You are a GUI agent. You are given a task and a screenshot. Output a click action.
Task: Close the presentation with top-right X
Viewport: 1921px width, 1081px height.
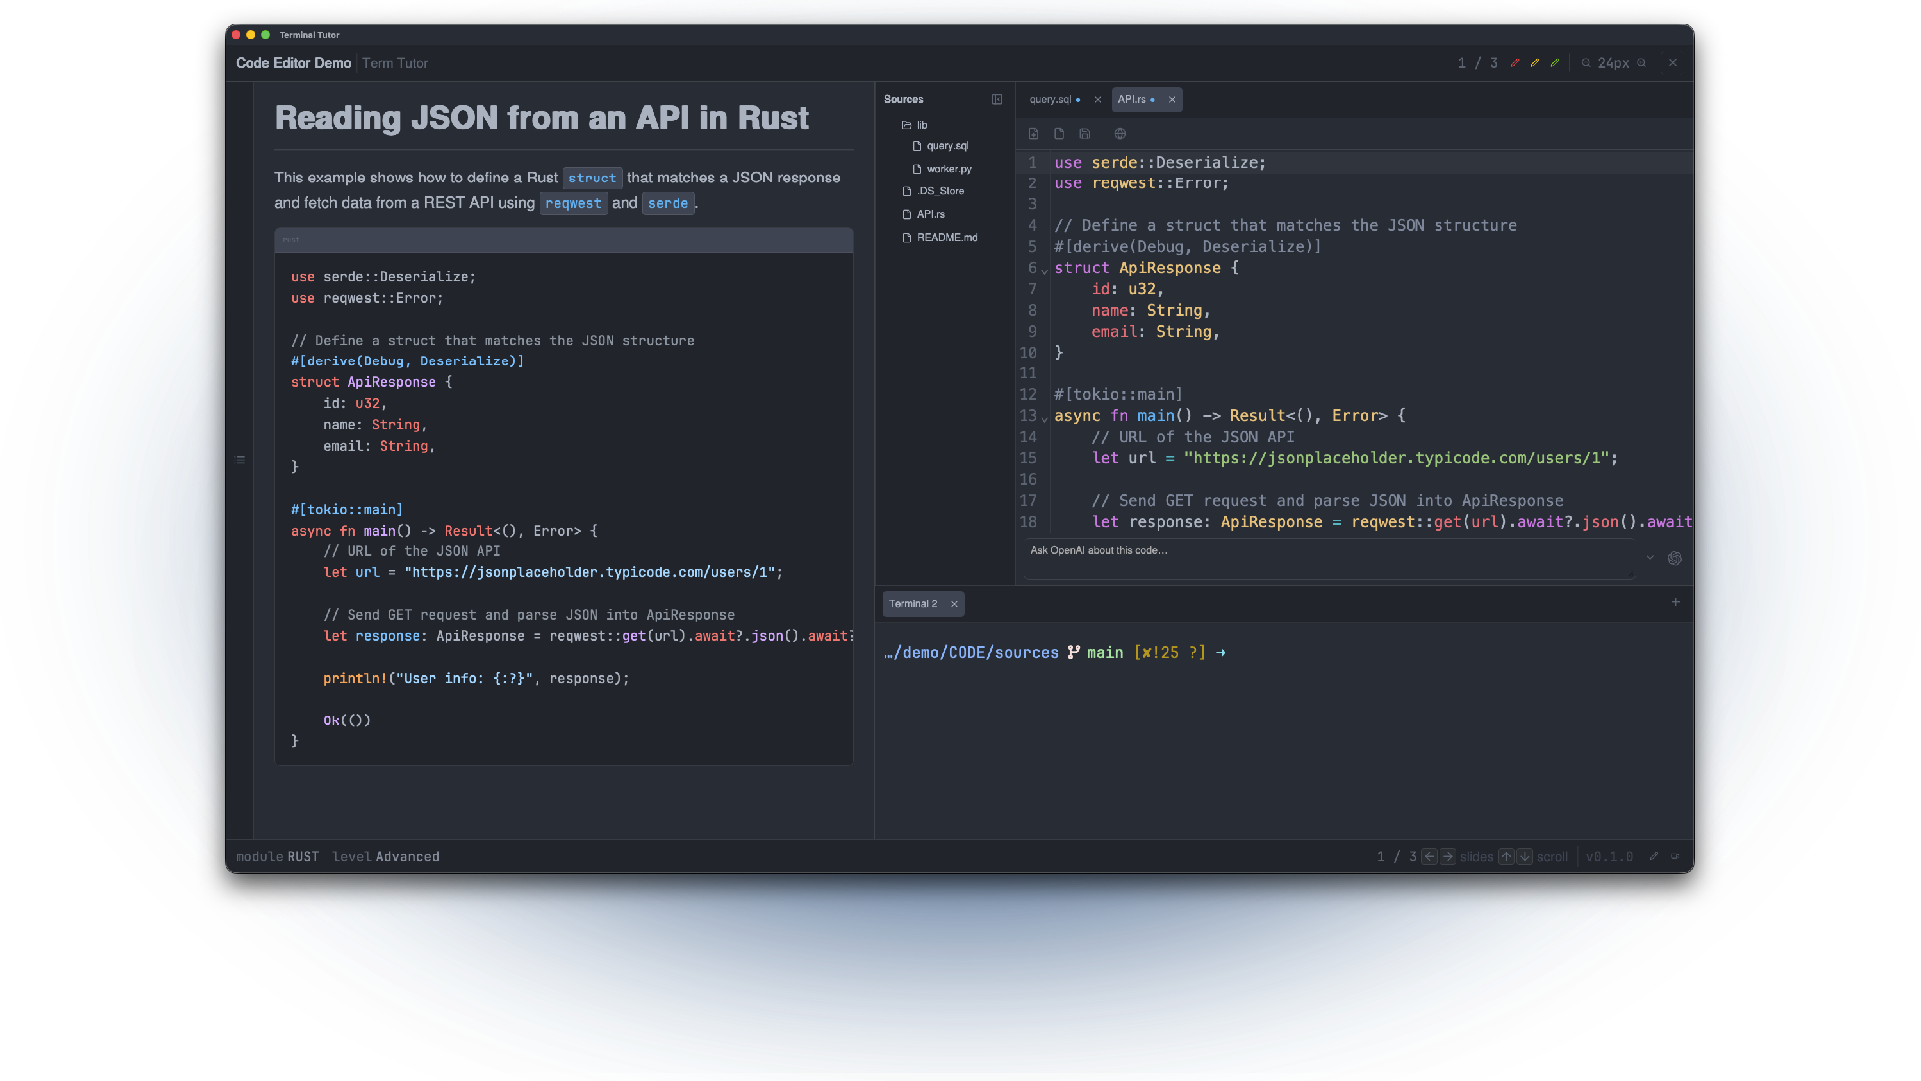[x=1673, y=63]
